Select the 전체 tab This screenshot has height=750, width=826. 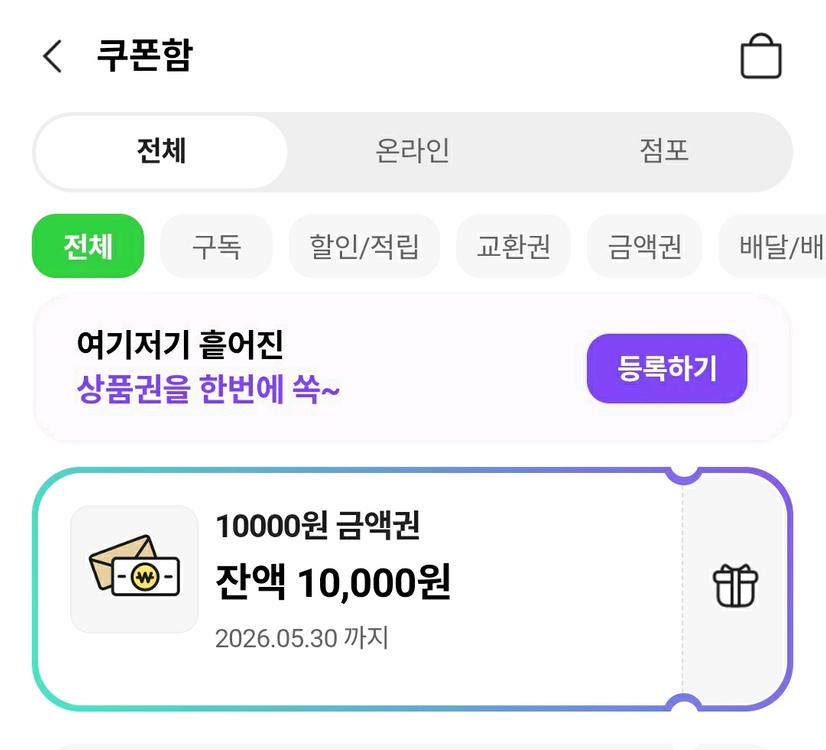click(160, 152)
